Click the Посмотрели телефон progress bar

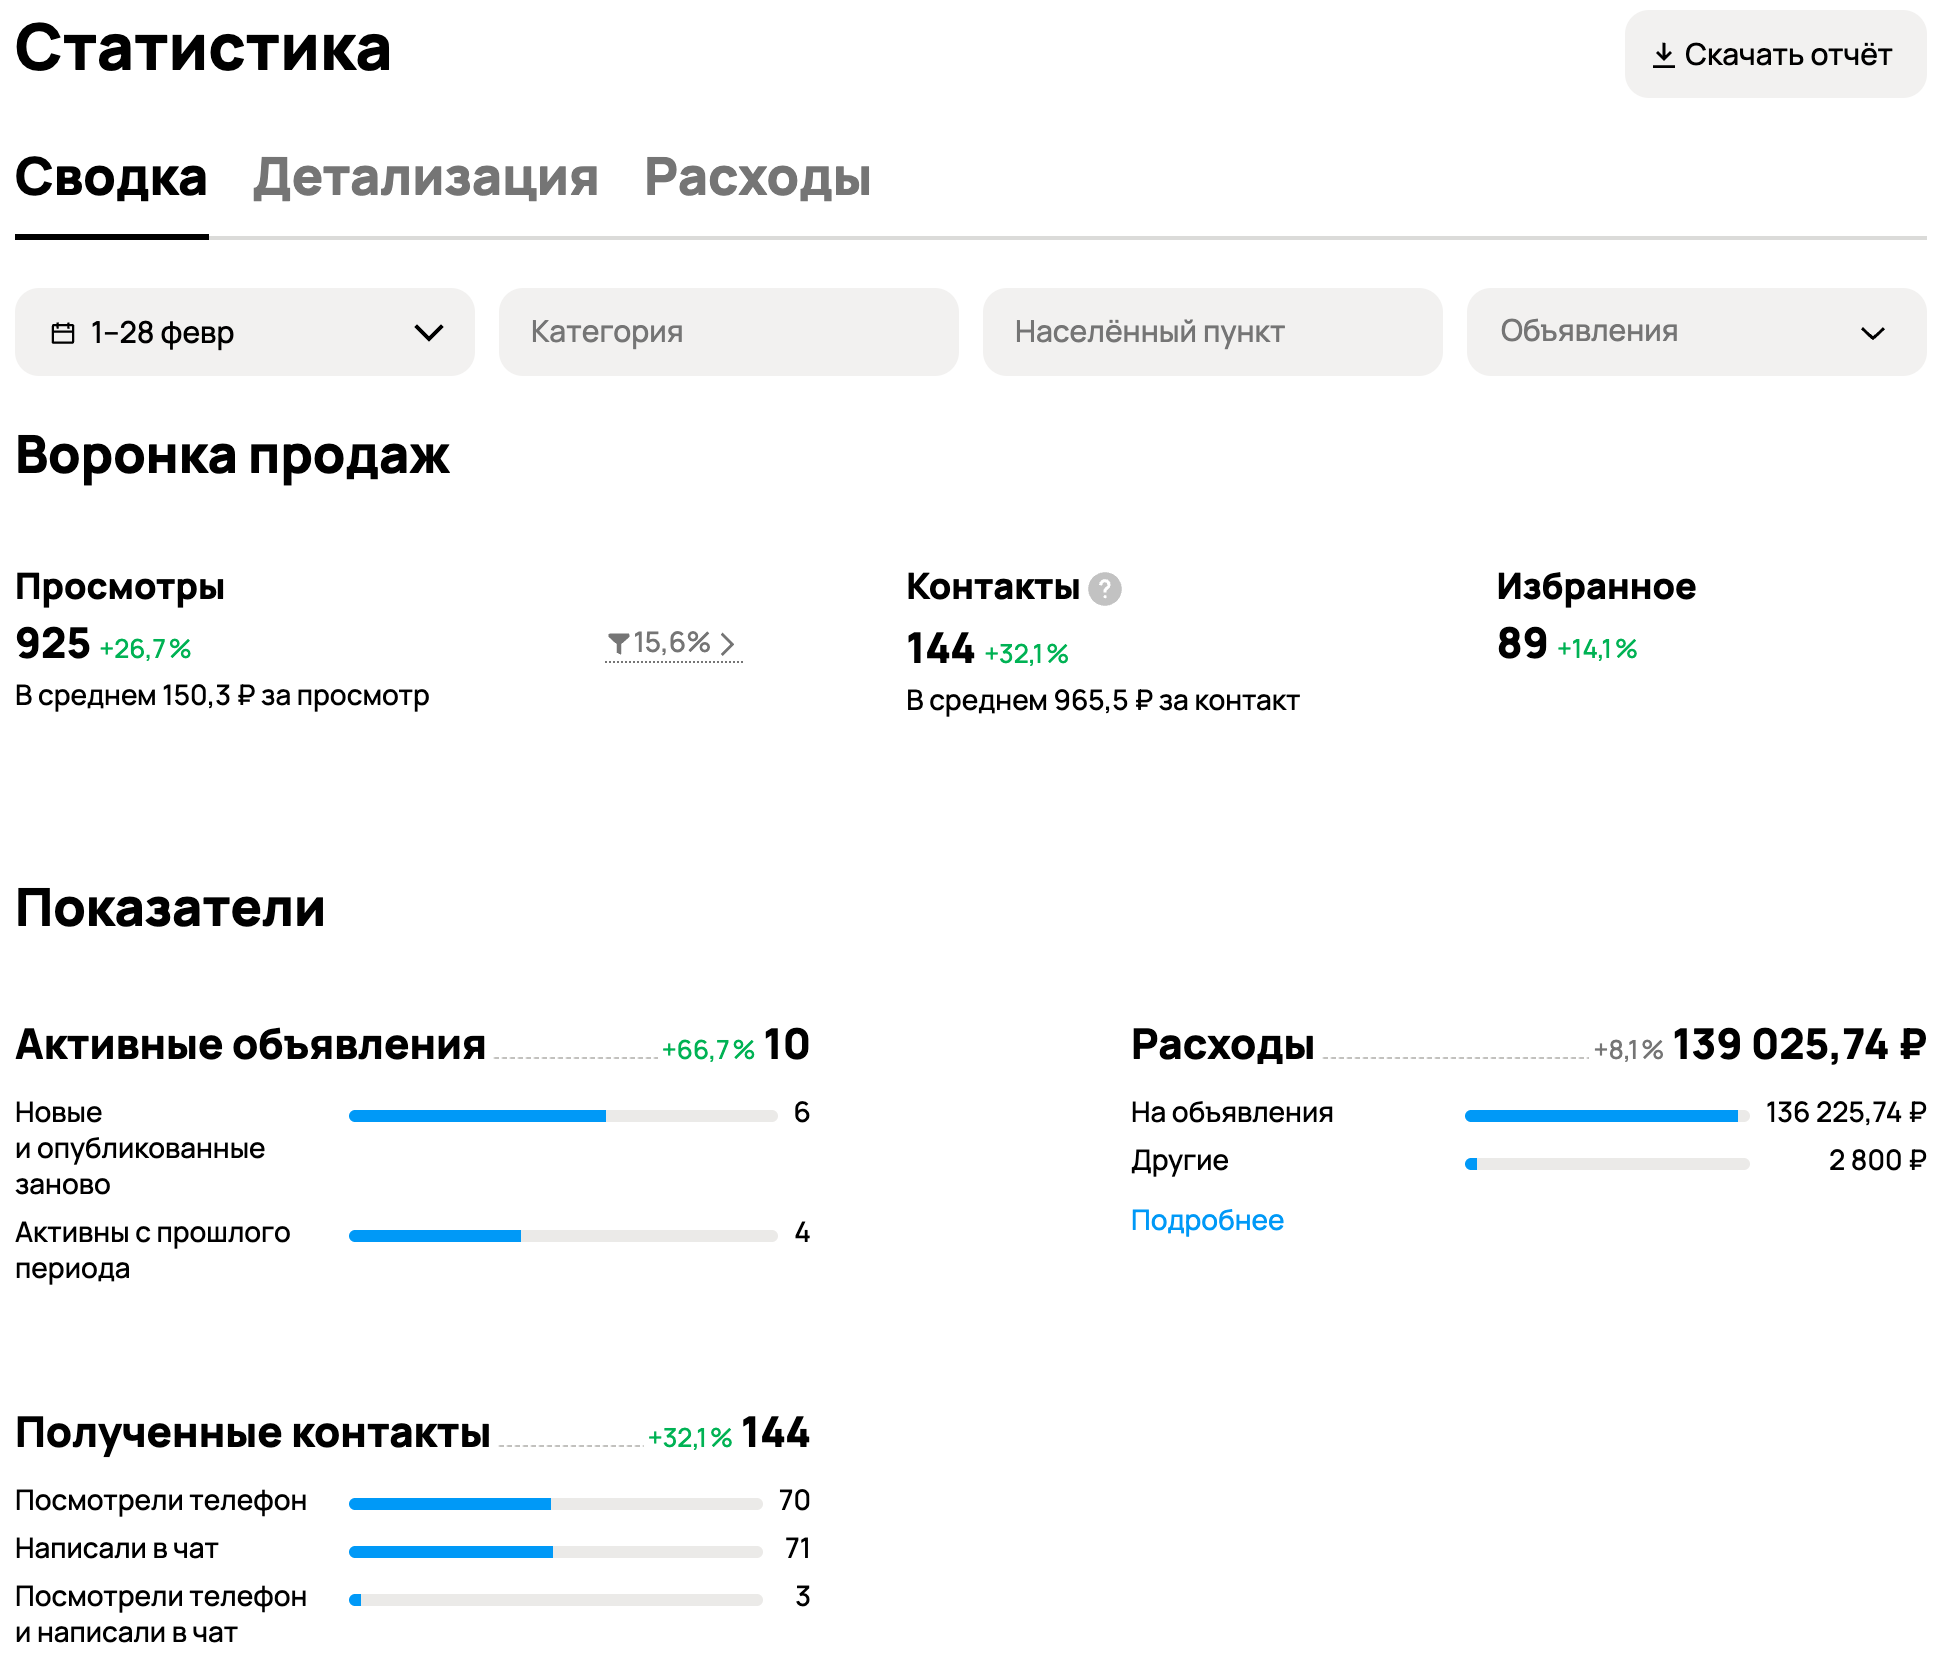click(x=555, y=1503)
